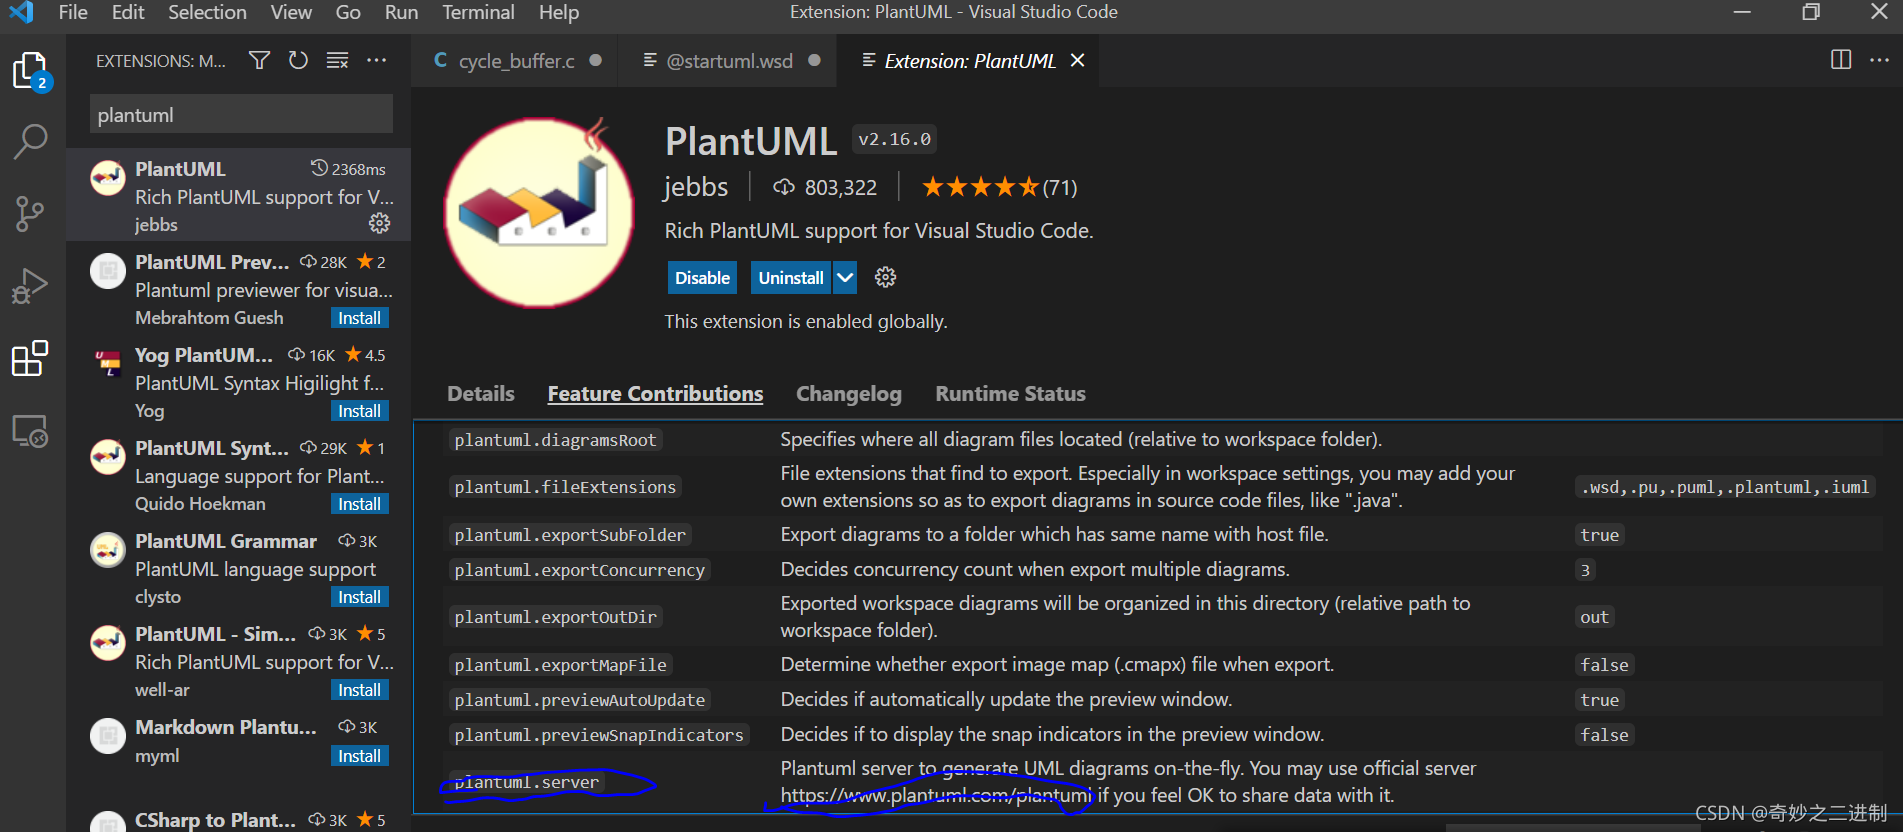The height and width of the screenshot is (832, 1903).
Task: Open the www.plantuml.com/plantuml URL
Action: tap(937, 795)
